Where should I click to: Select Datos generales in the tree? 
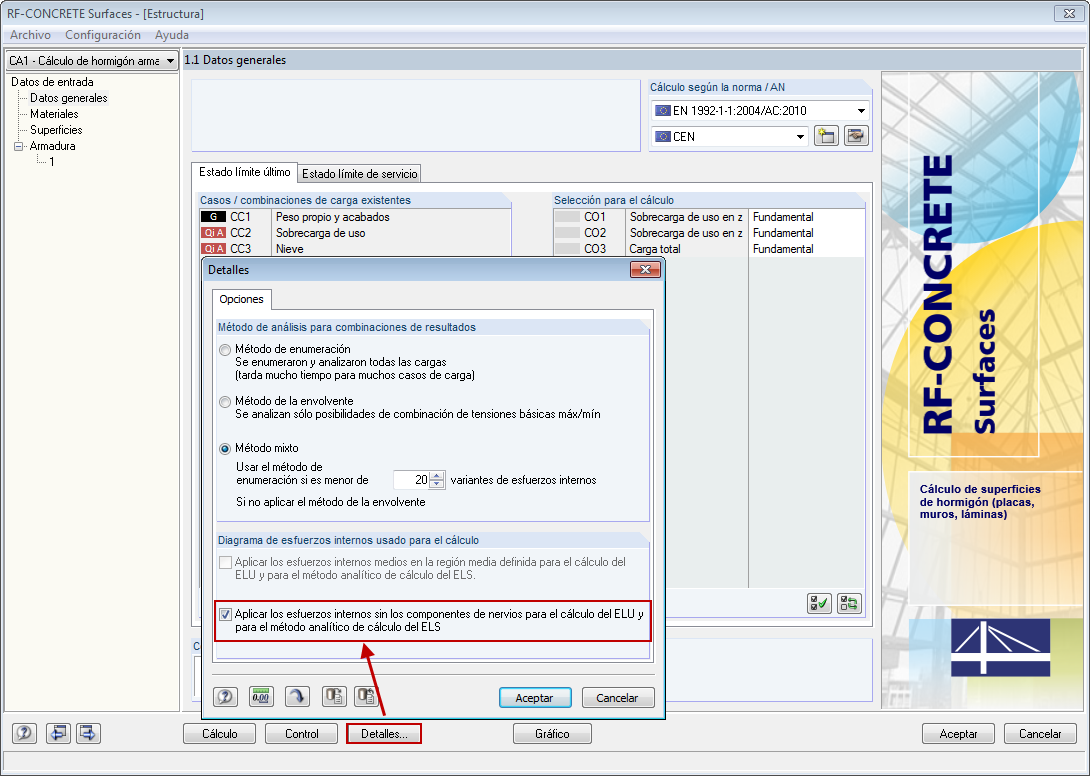click(68, 98)
